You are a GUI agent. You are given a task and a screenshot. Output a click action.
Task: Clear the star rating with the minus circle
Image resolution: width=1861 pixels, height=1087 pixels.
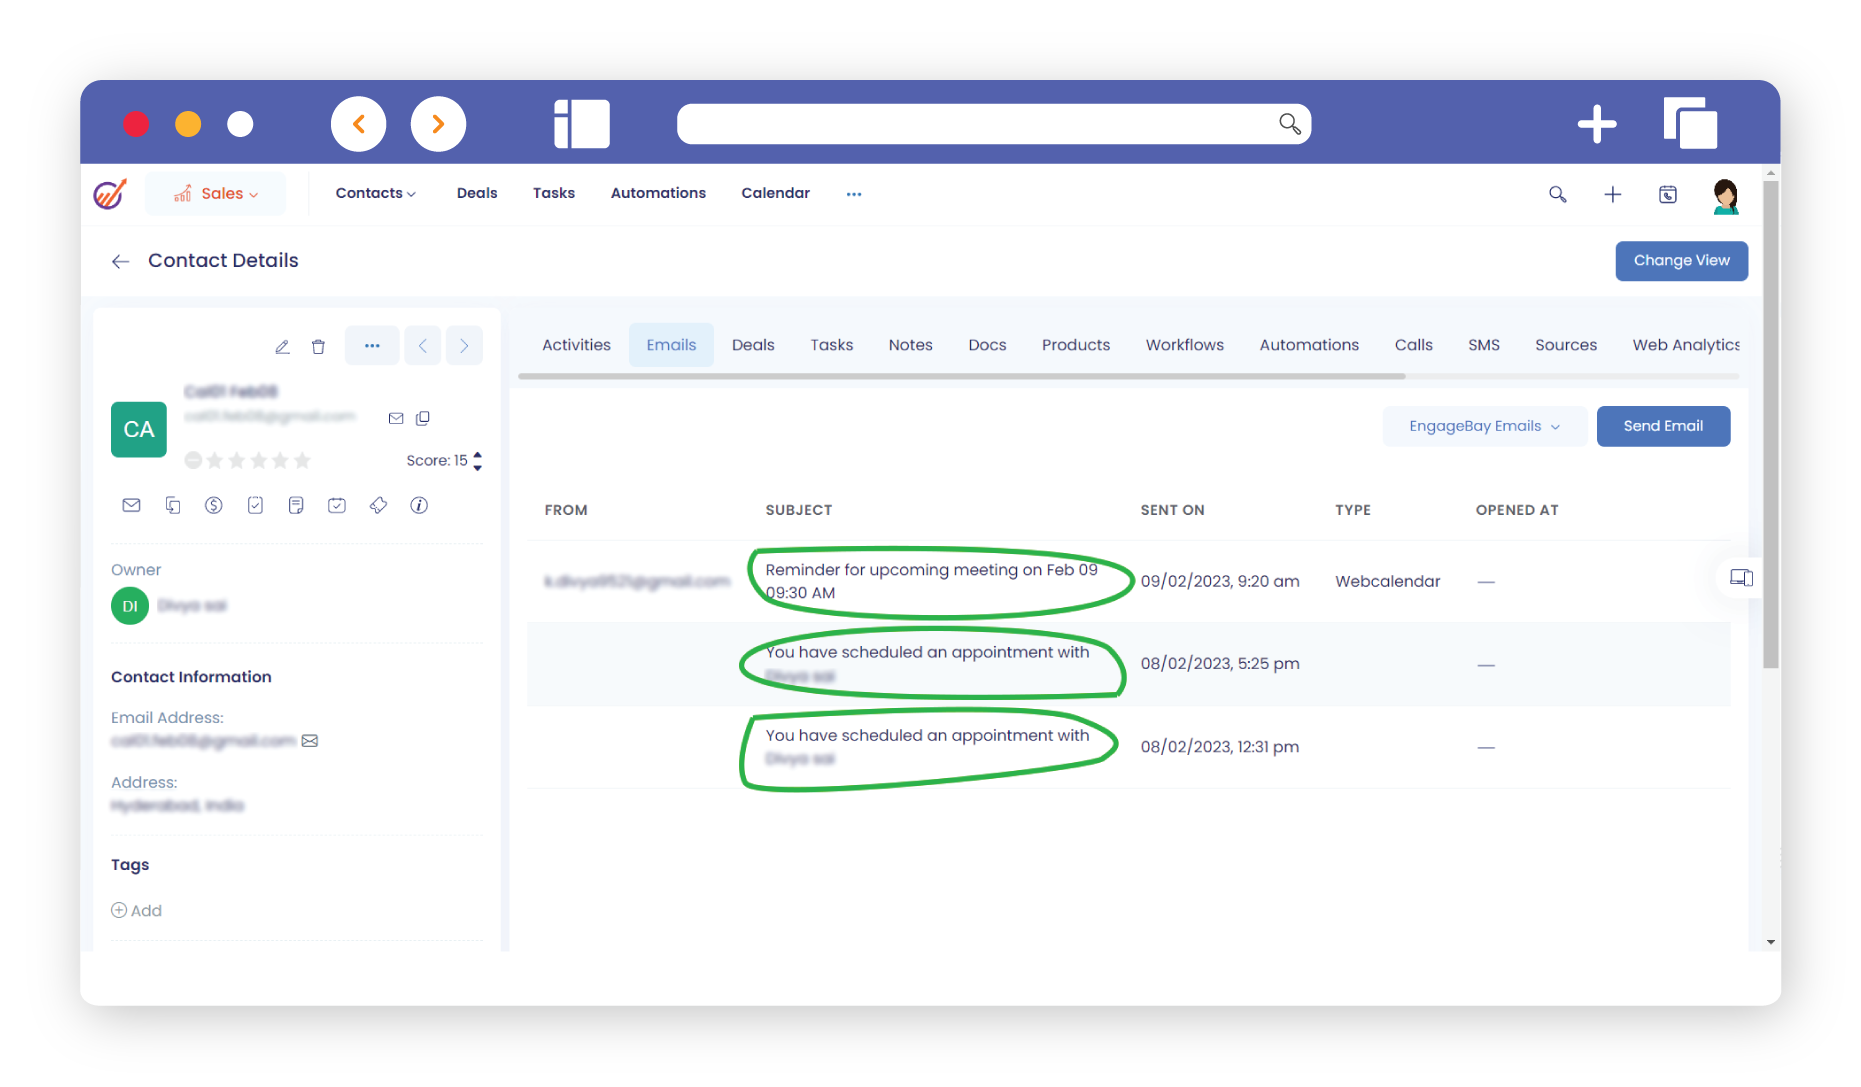point(193,460)
